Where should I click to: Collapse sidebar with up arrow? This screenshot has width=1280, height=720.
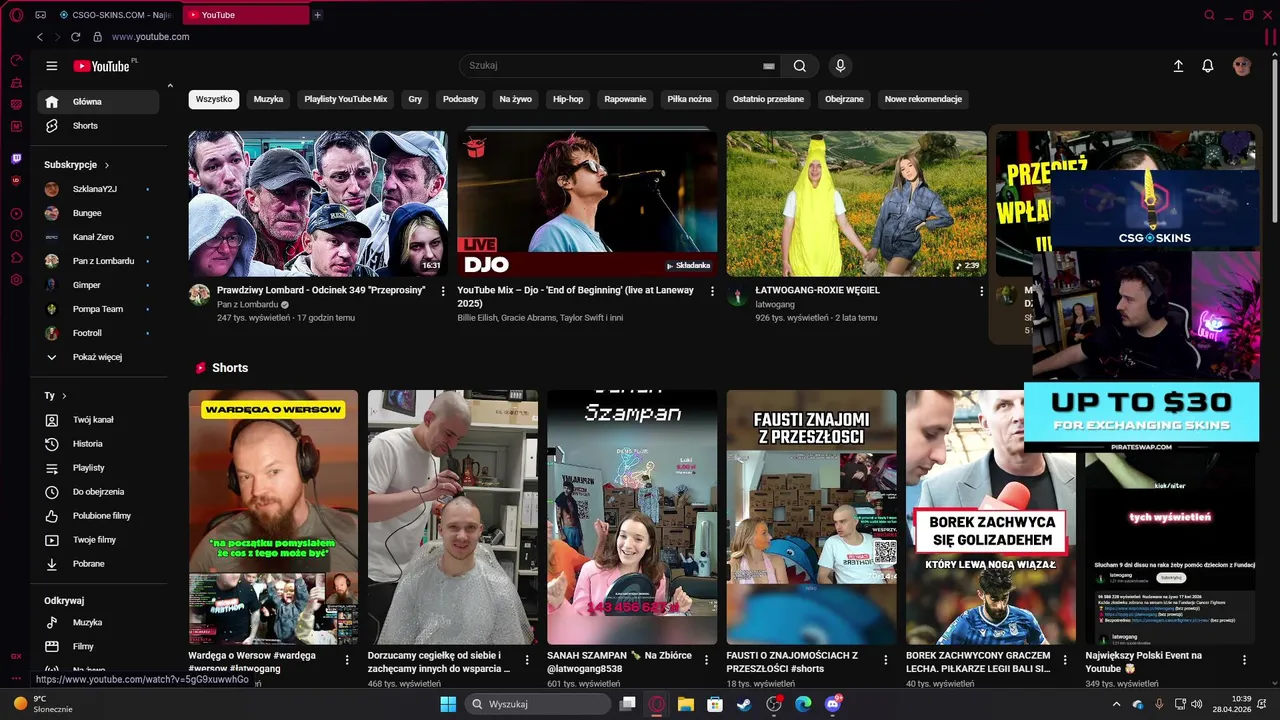(170, 86)
